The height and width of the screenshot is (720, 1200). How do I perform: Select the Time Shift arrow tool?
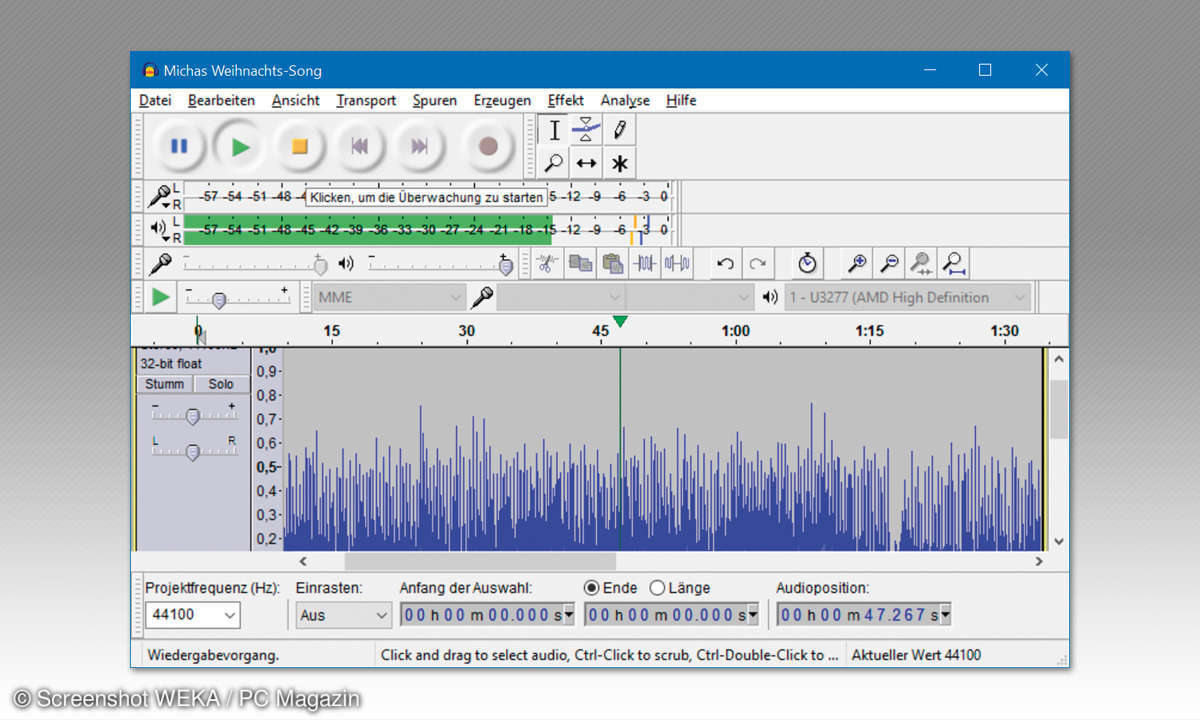click(x=587, y=162)
